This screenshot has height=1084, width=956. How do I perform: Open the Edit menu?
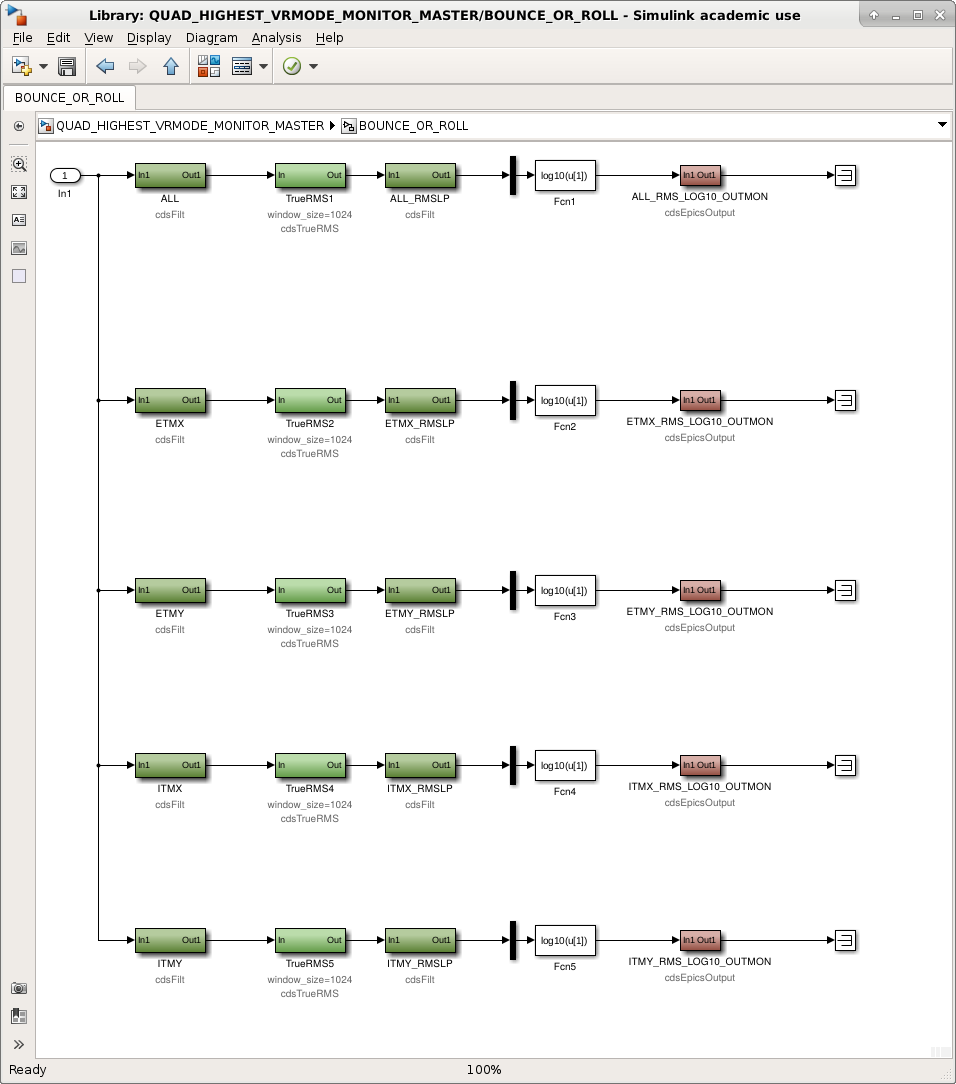(x=59, y=38)
